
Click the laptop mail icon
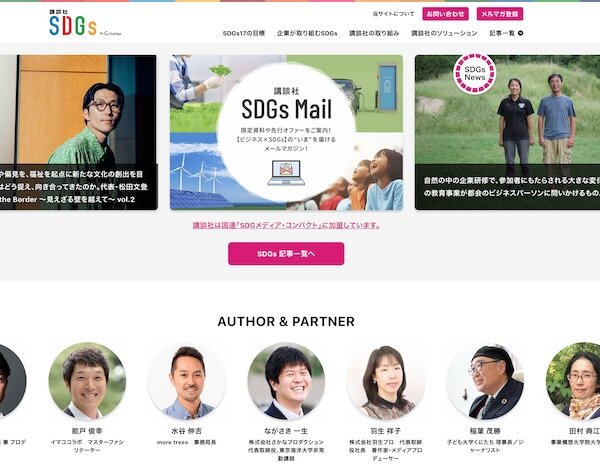pos(286,173)
